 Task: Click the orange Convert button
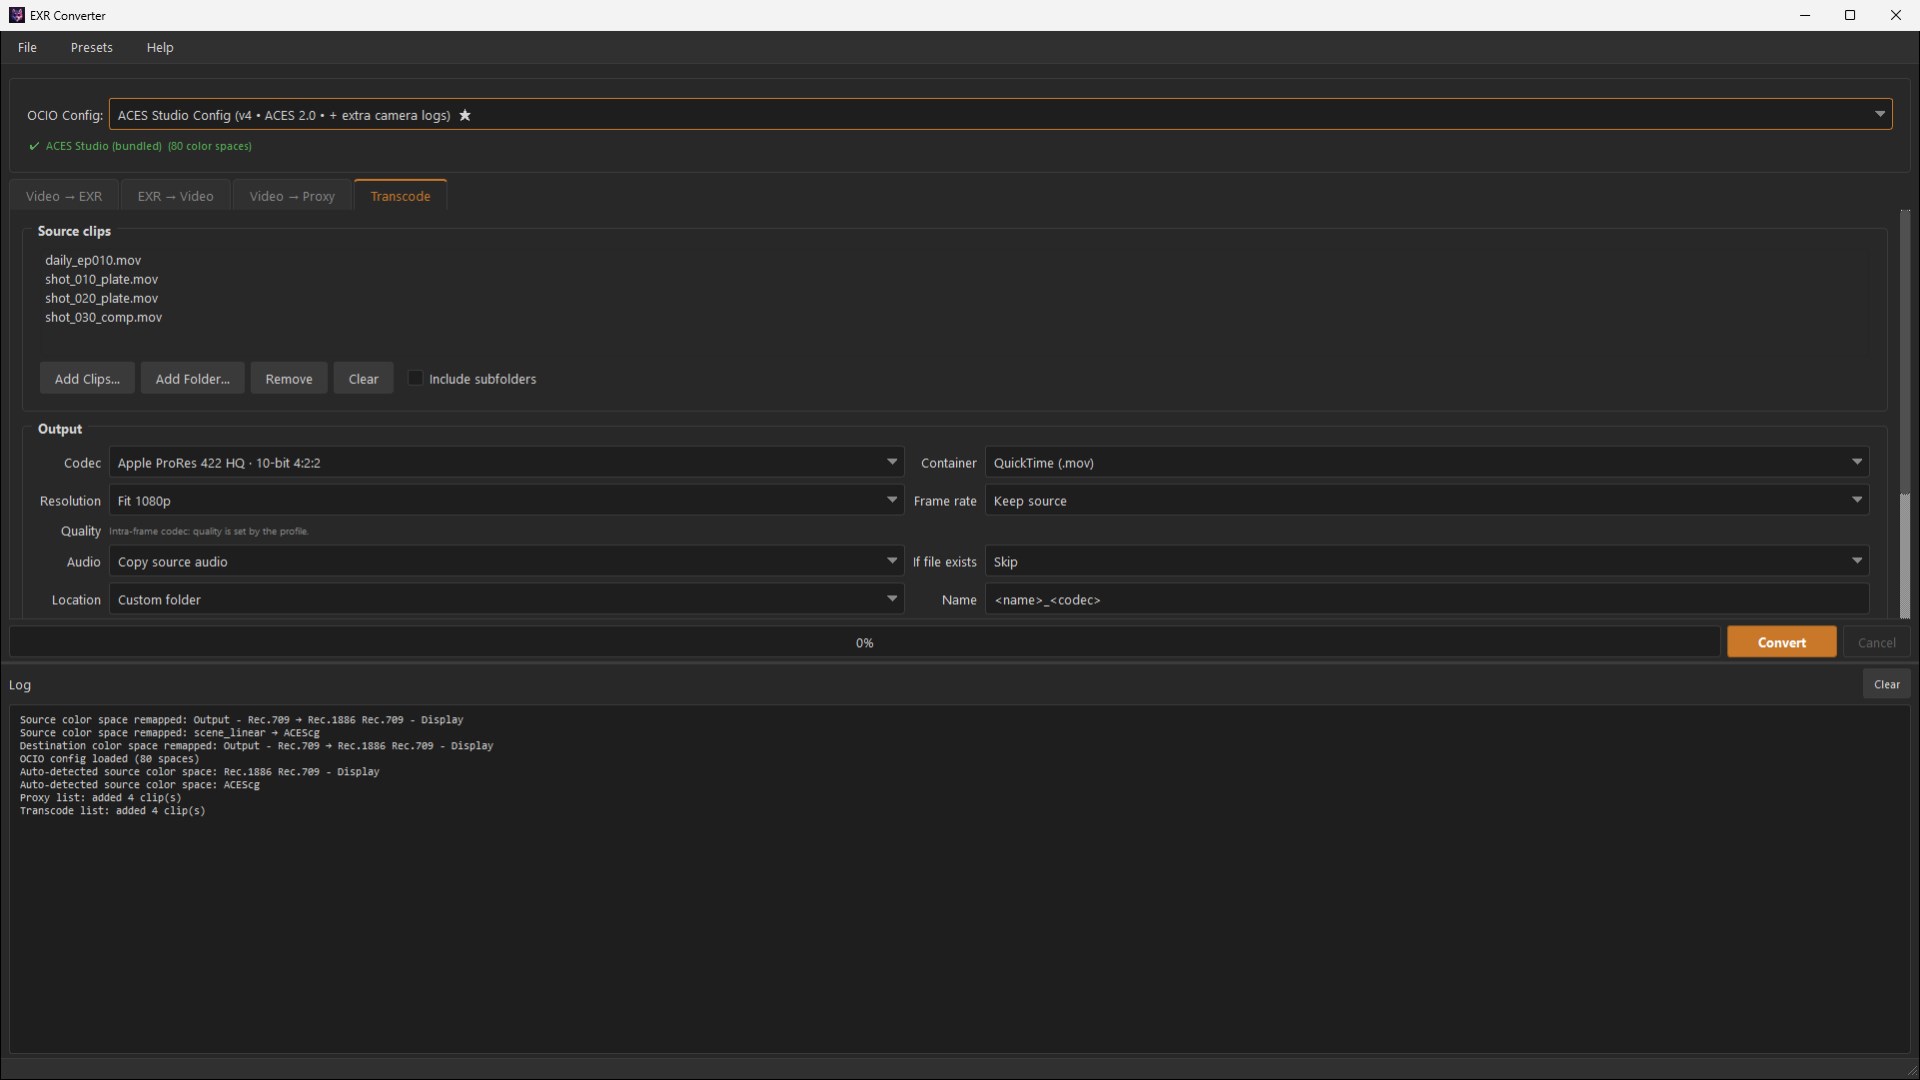1781,642
